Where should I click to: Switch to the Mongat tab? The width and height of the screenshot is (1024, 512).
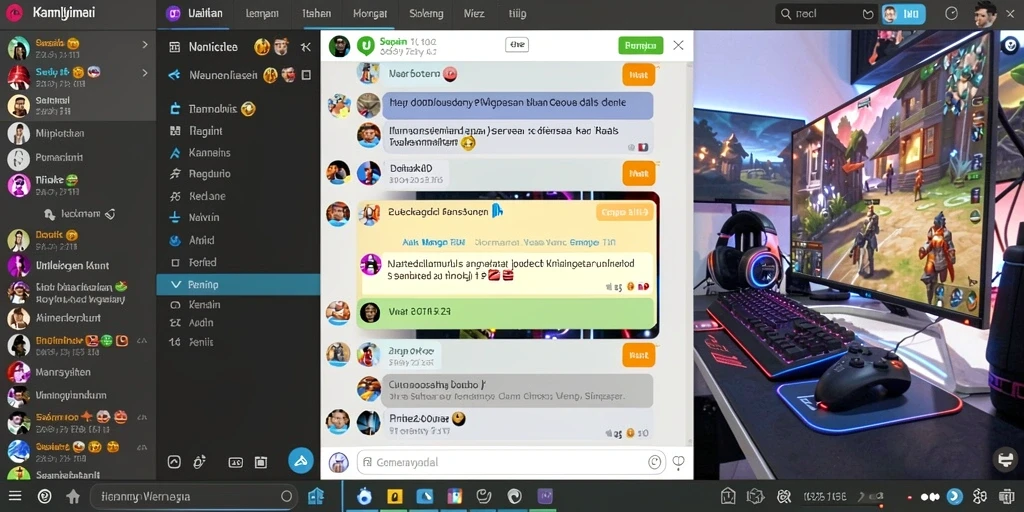pos(370,14)
